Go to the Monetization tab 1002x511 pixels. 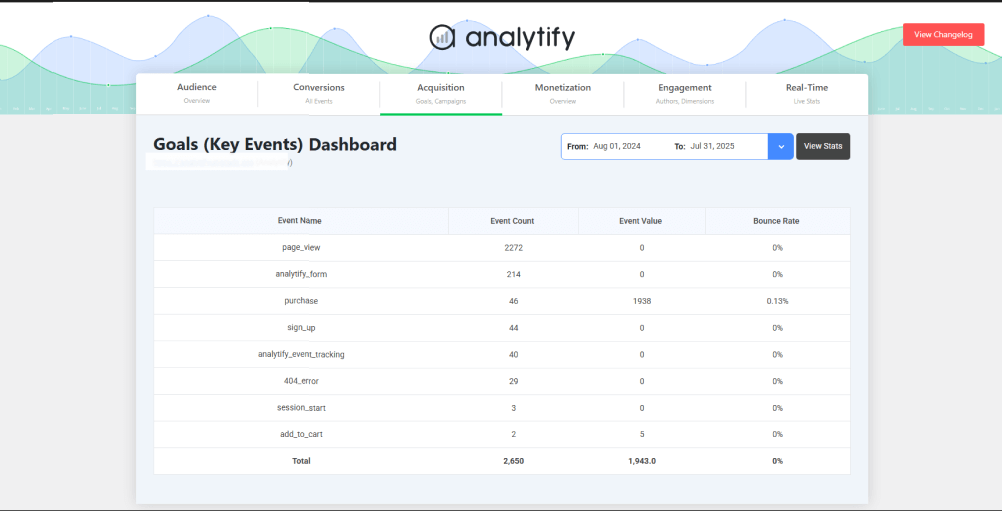point(563,93)
